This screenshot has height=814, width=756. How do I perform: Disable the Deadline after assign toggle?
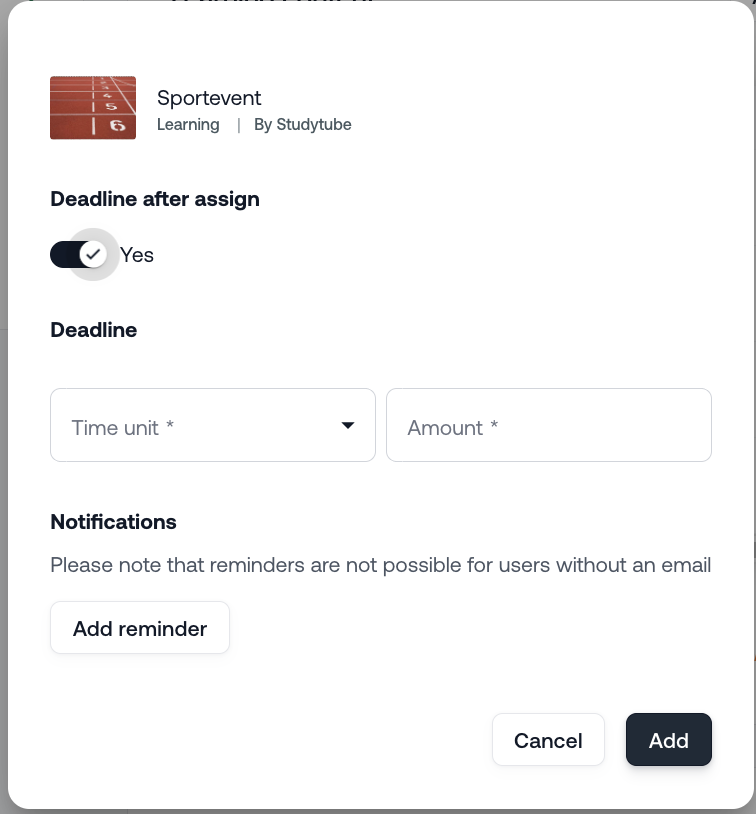[x=78, y=255]
